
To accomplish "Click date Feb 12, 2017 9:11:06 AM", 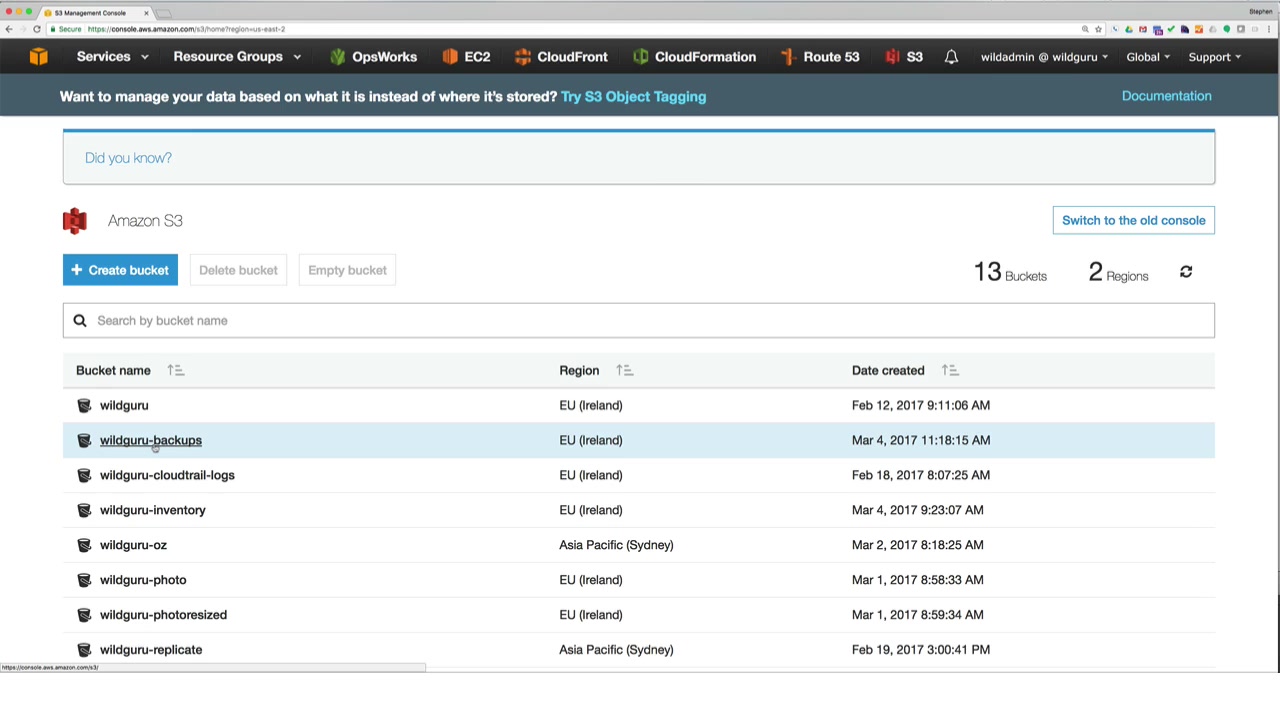I will click(x=921, y=406).
